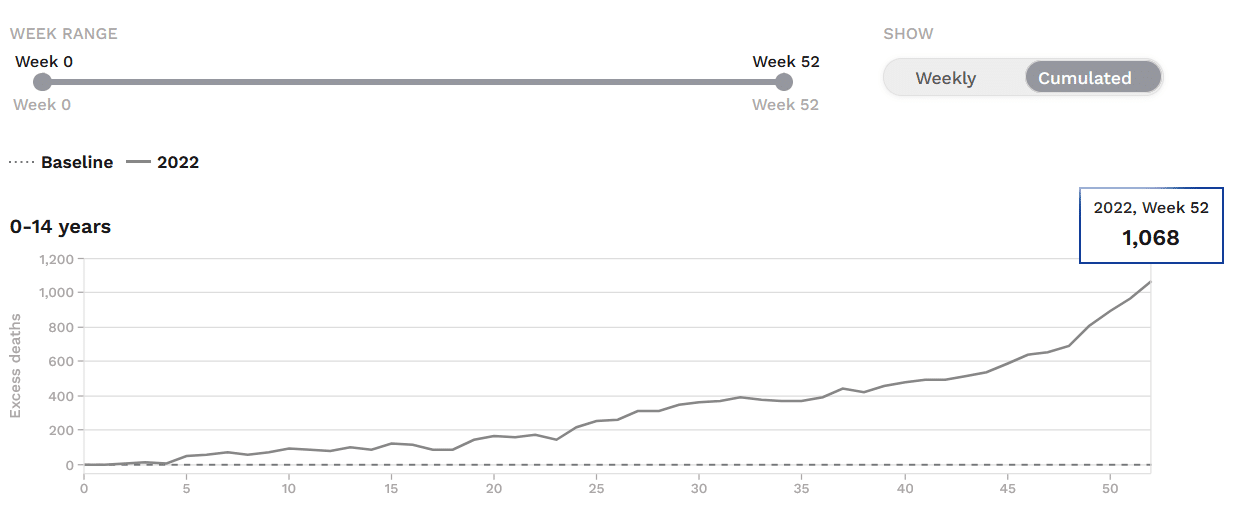The width and height of the screenshot is (1238, 523).
Task: Select the Cumulated display option
Action: (1084, 78)
